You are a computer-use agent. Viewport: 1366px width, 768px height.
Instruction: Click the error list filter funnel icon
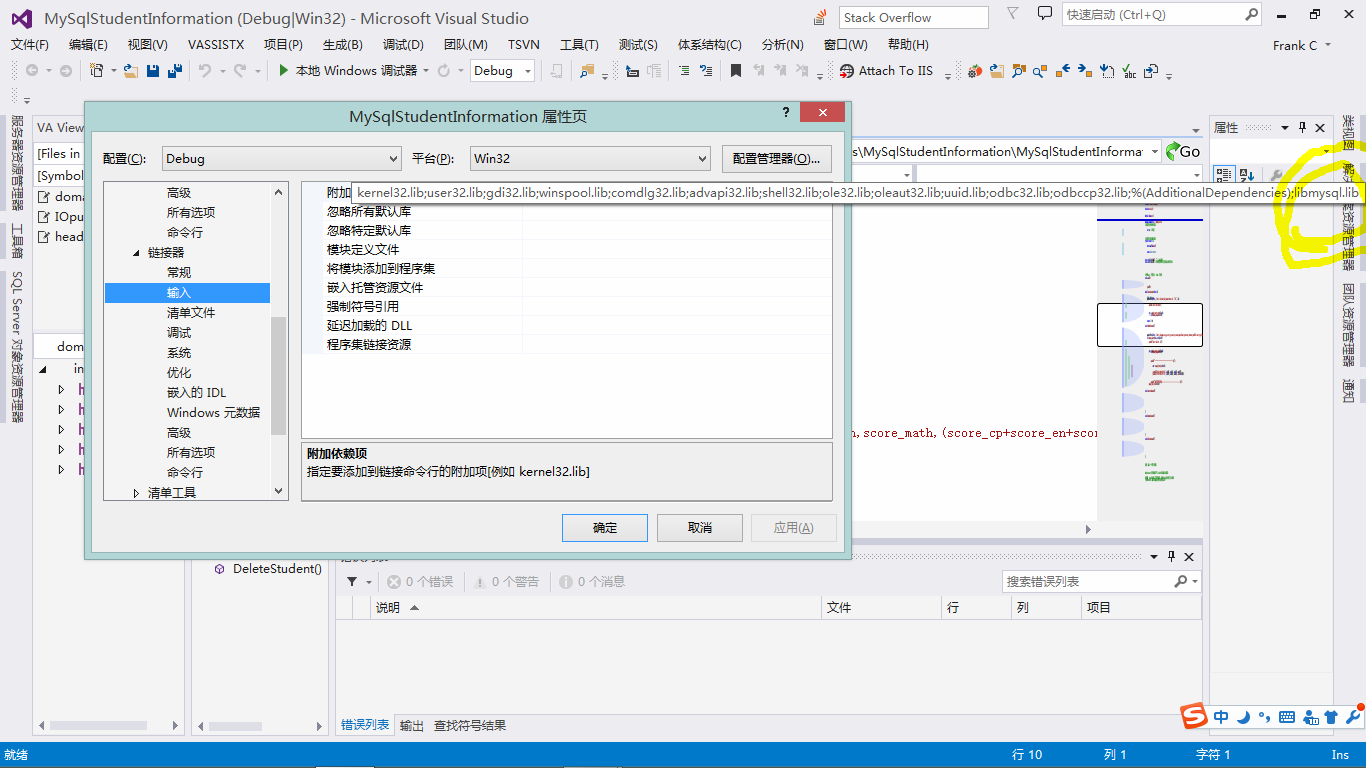352,581
